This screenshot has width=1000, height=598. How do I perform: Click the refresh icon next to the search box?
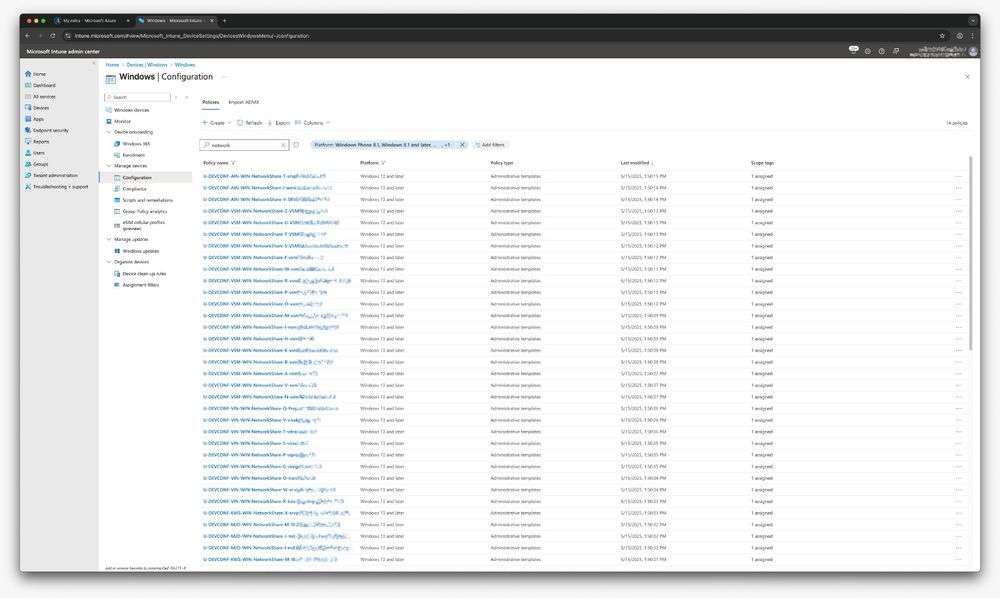pos(296,145)
